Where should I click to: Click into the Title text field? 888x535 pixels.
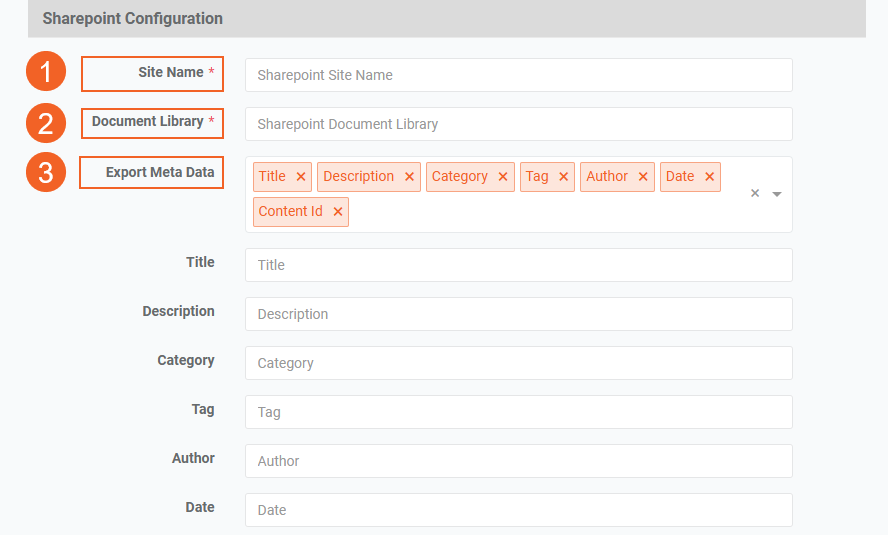pyautogui.click(x=518, y=265)
